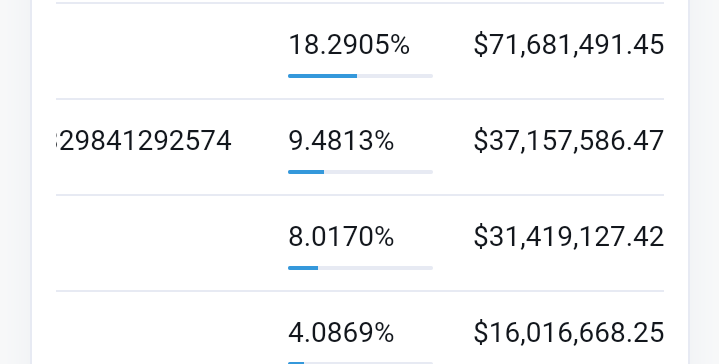The height and width of the screenshot is (364, 719).
Task: Select the 9.4813% percentage value
Action: click(341, 141)
